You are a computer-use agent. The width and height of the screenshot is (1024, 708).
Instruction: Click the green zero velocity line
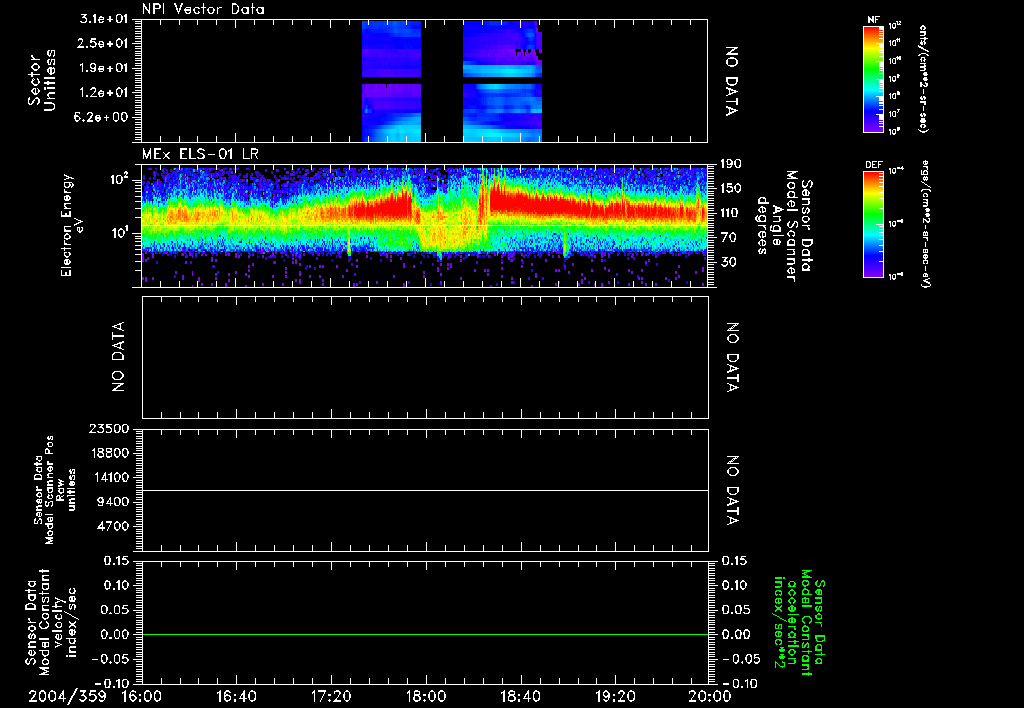point(425,634)
